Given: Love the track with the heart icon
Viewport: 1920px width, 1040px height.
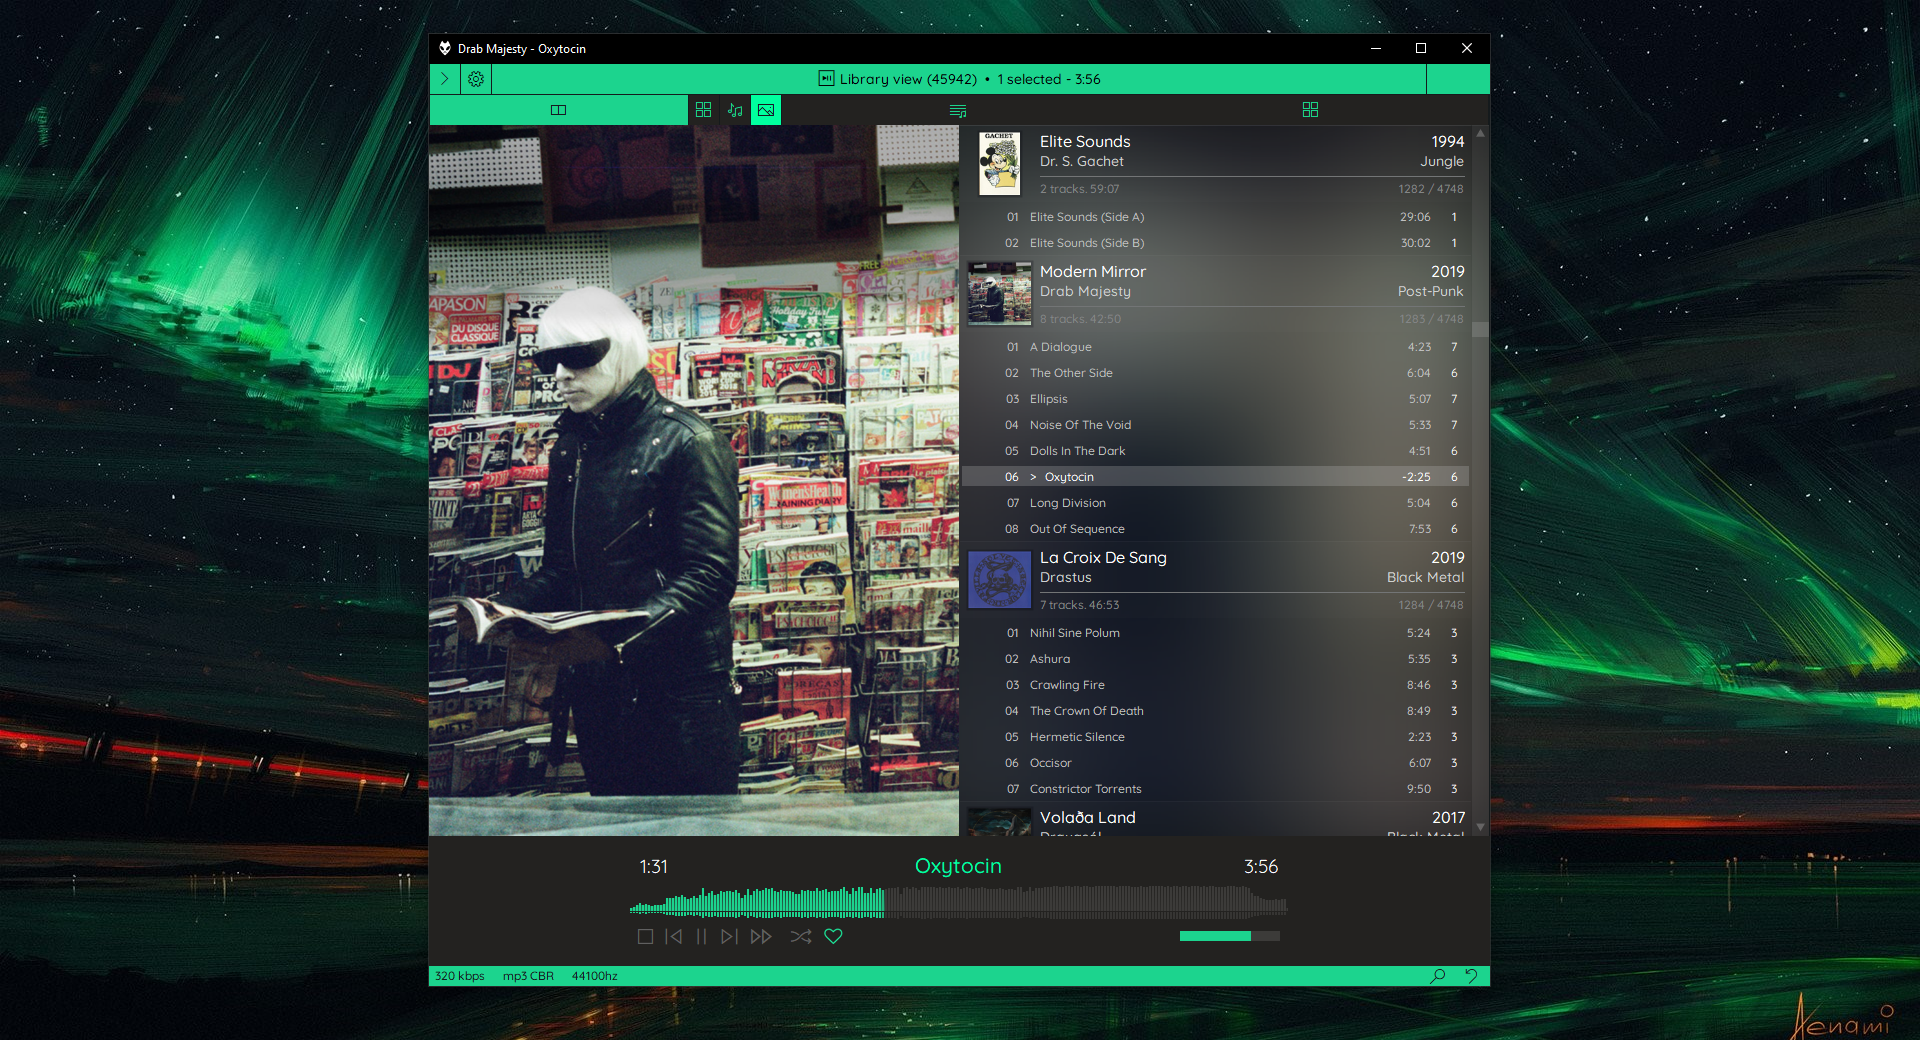Looking at the screenshot, I should pos(833,937).
